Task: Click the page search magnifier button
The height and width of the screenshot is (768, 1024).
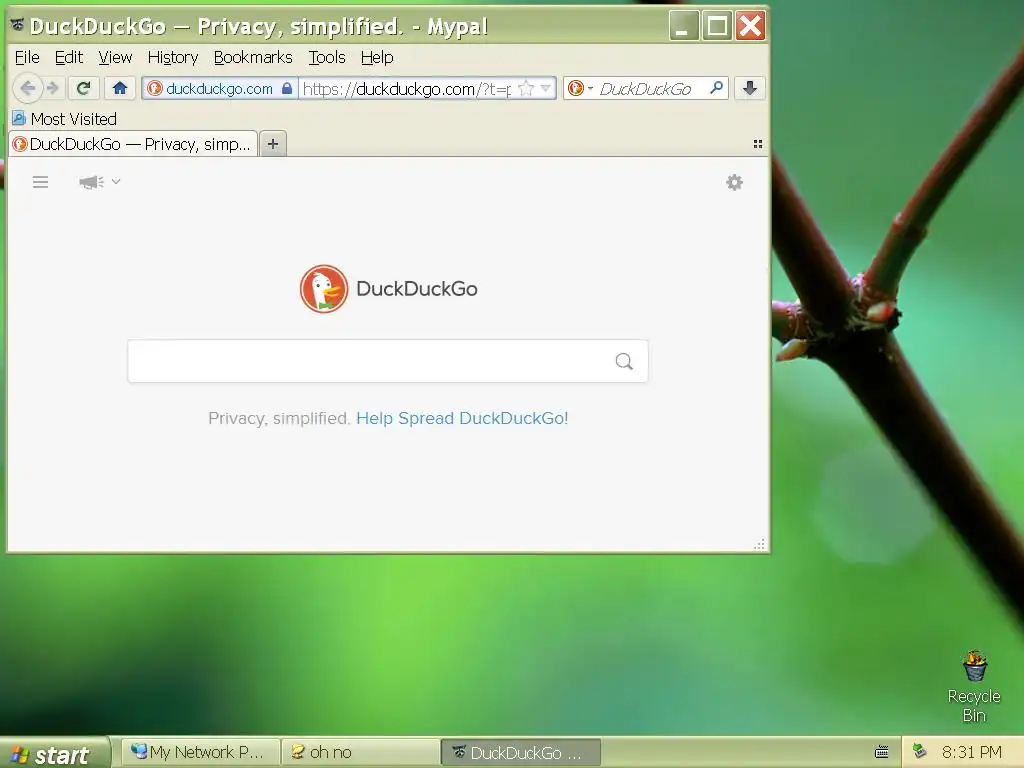Action: click(x=624, y=361)
